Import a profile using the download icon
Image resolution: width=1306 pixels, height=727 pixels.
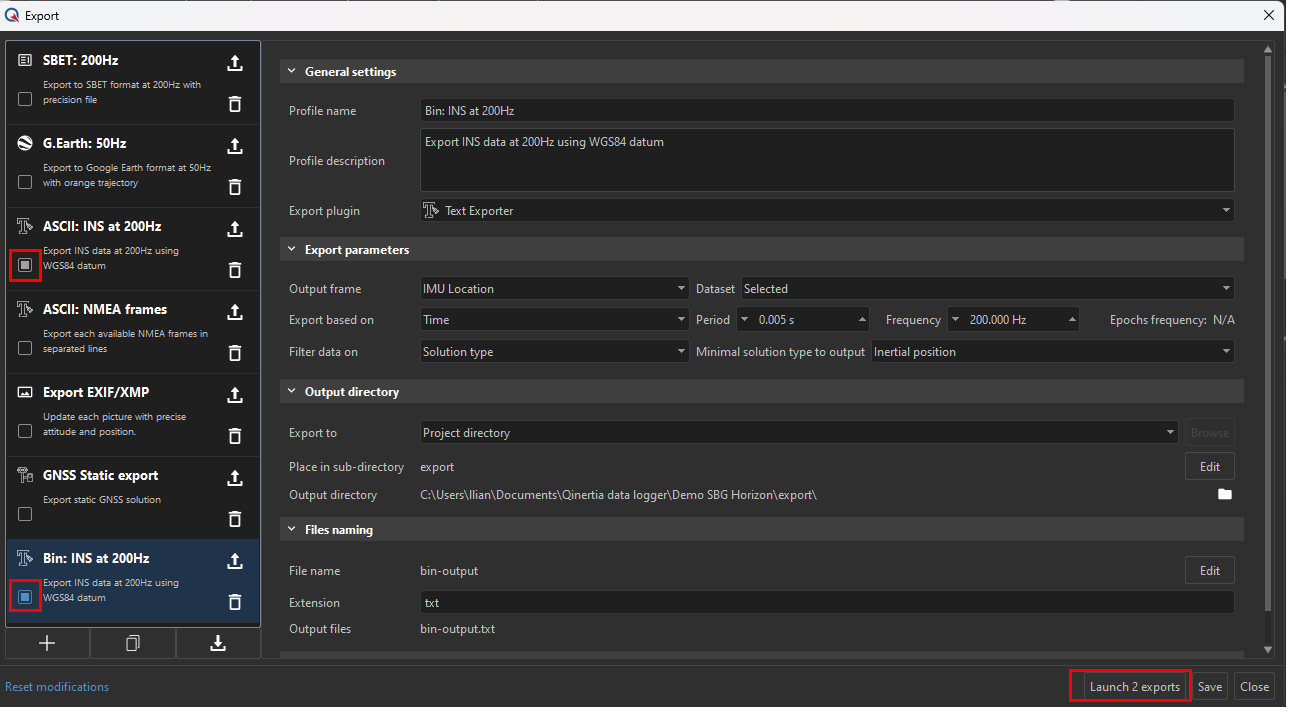pyautogui.click(x=218, y=643)
